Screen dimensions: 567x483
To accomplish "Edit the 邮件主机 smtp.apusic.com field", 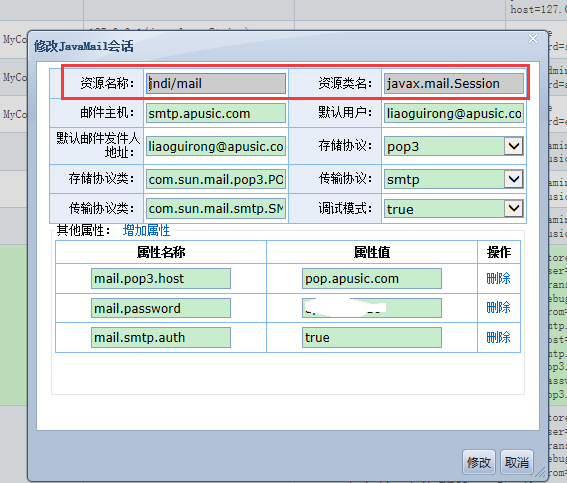I will (216, 113).
